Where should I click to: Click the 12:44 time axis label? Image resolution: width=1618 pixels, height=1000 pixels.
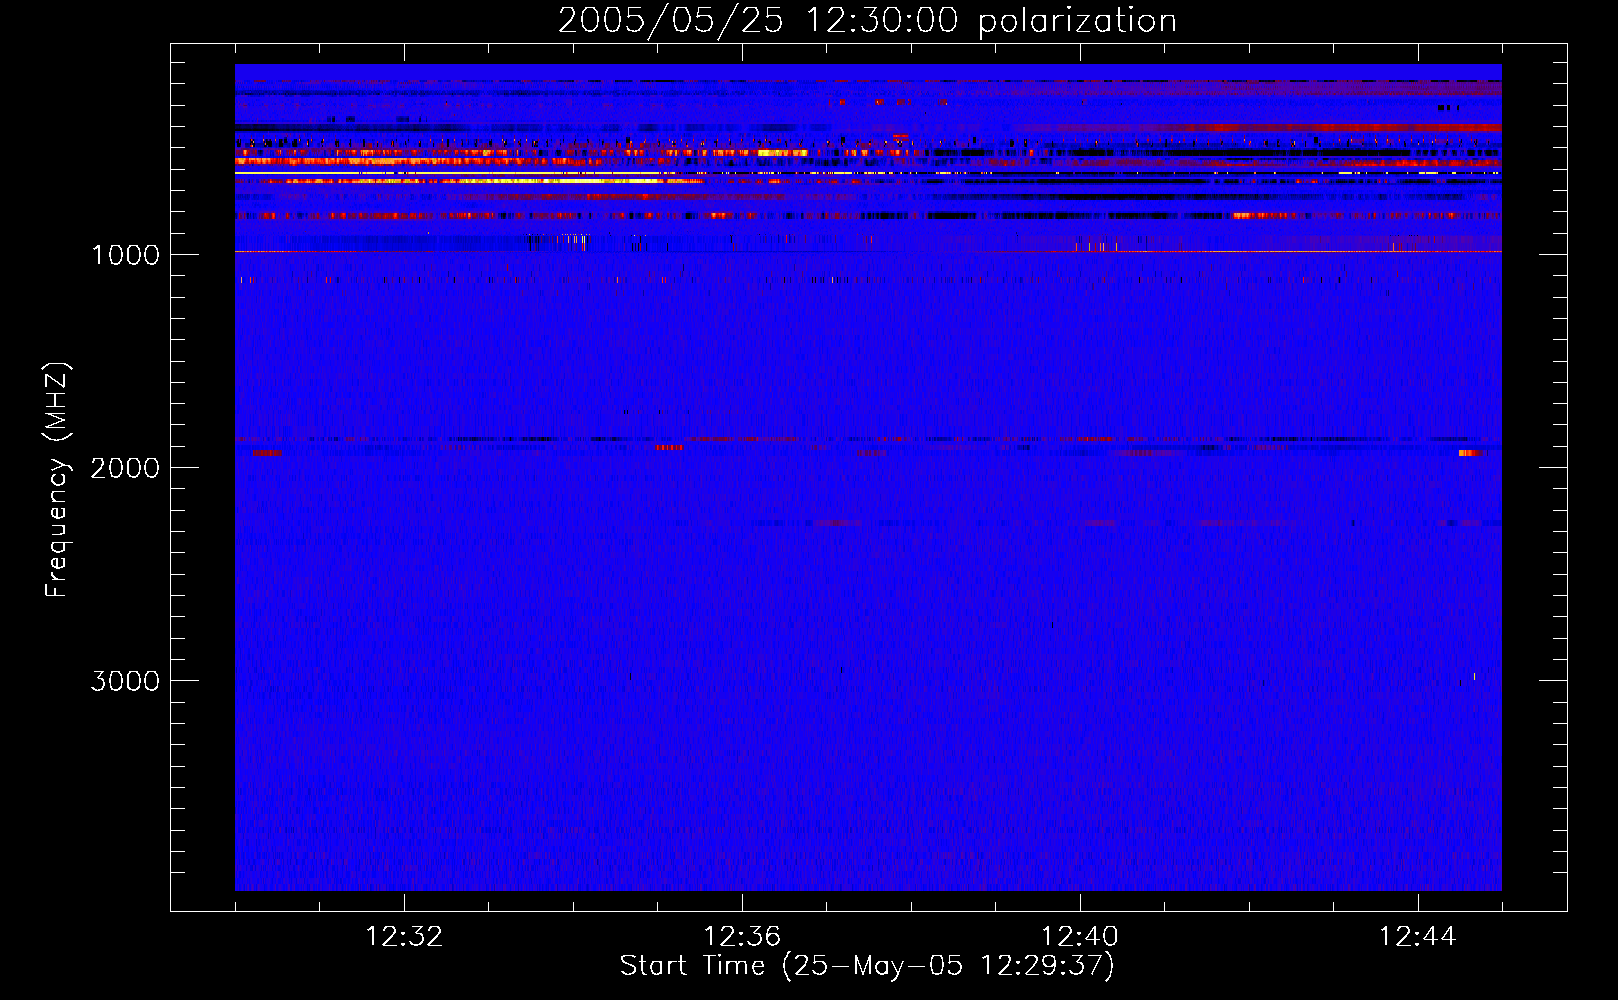[1418, 937]
